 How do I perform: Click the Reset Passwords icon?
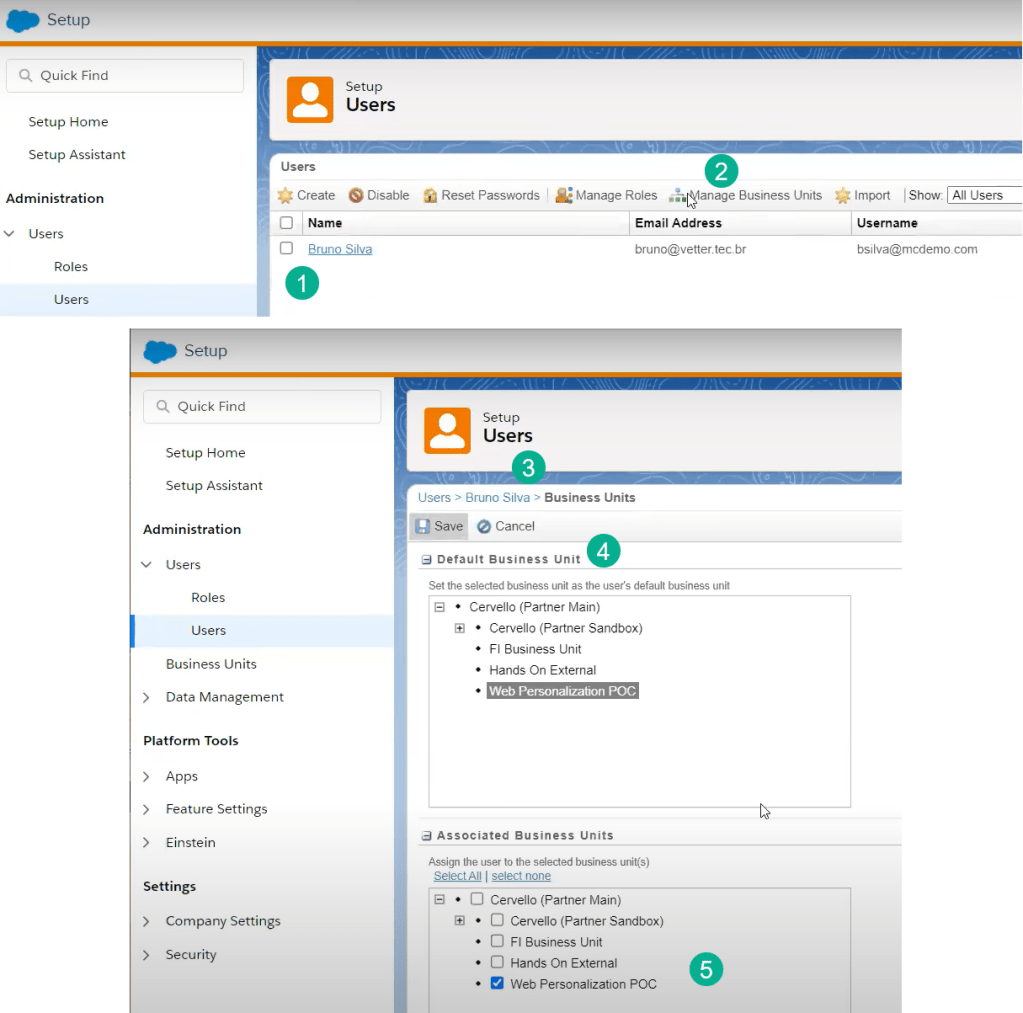coord(430,196)
